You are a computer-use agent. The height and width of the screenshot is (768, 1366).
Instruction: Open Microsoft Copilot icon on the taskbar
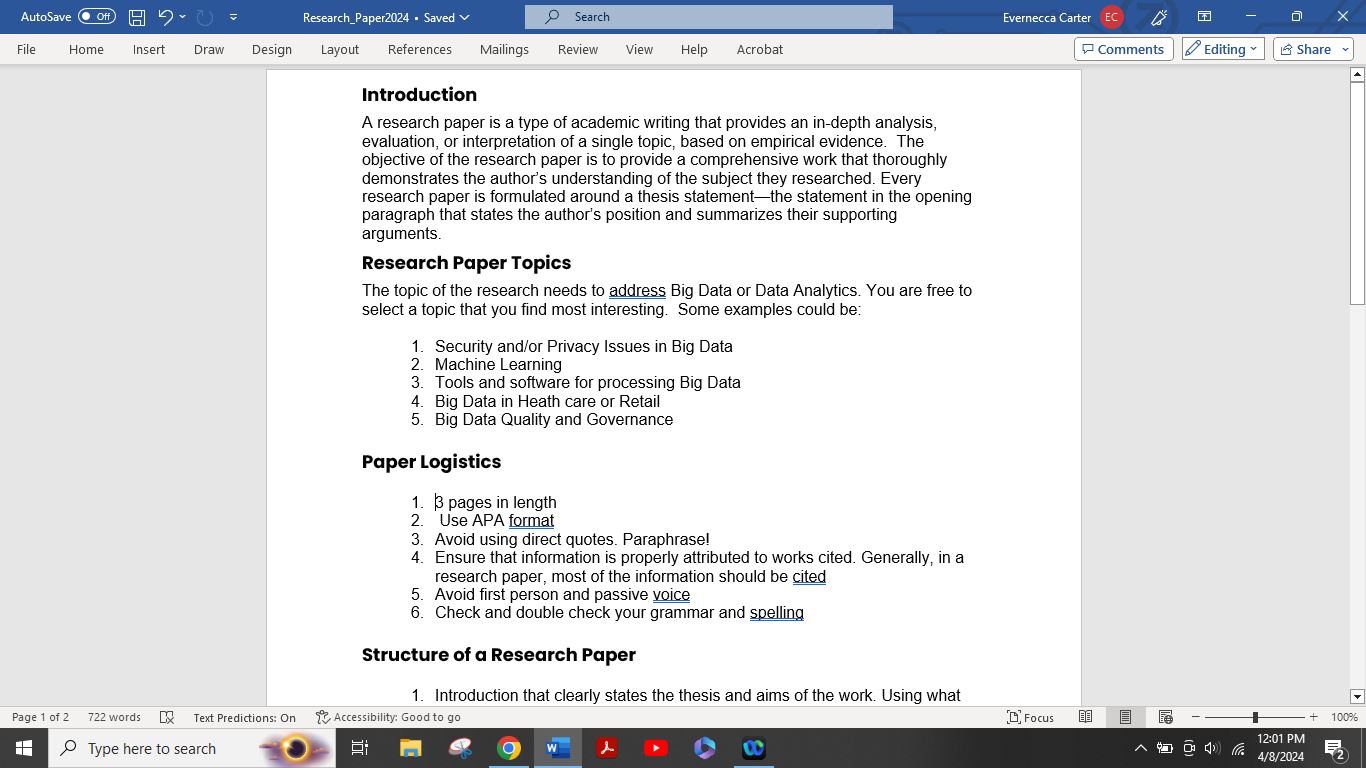click(705, 748)
